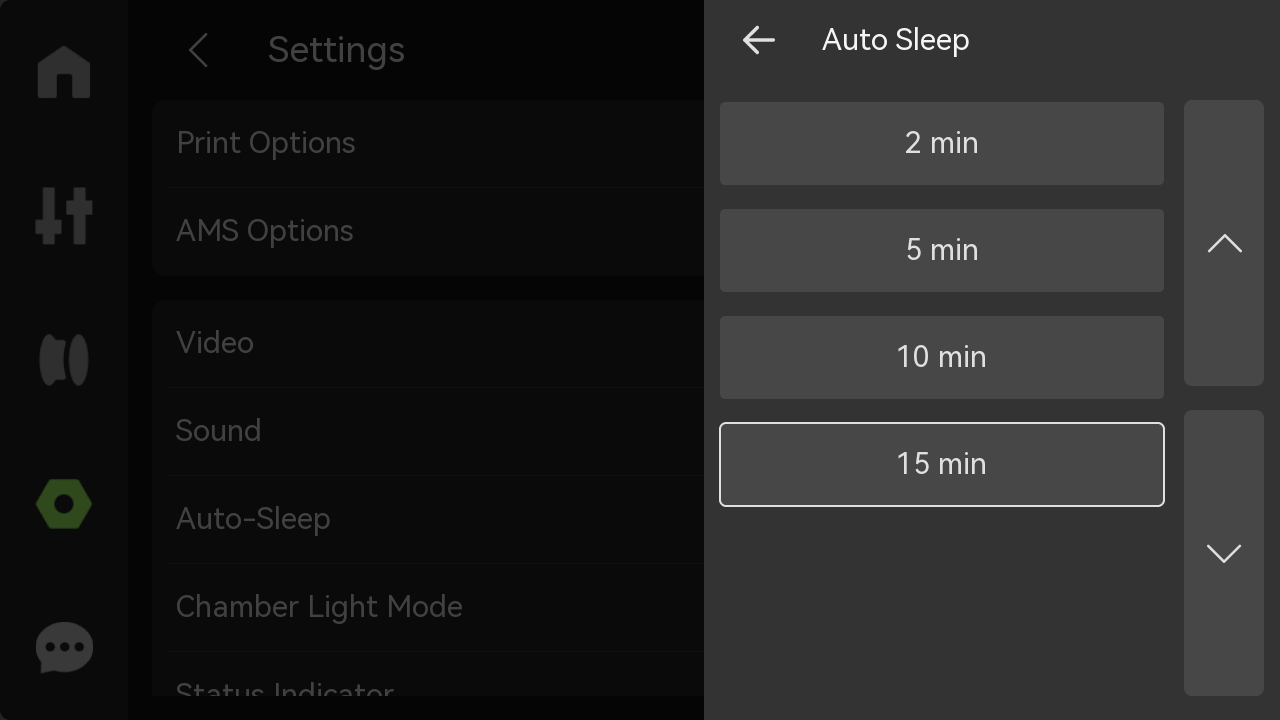
Task: Open the Filament spool icon in the sidebar
Action: tap(64, 360)
